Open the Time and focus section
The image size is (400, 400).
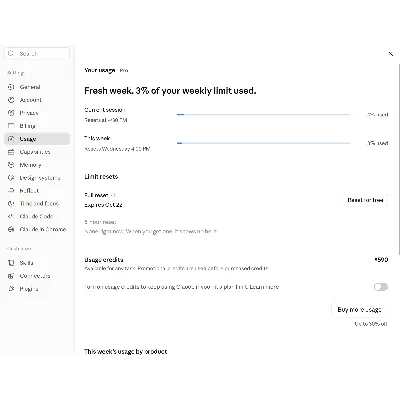[37, 203]
